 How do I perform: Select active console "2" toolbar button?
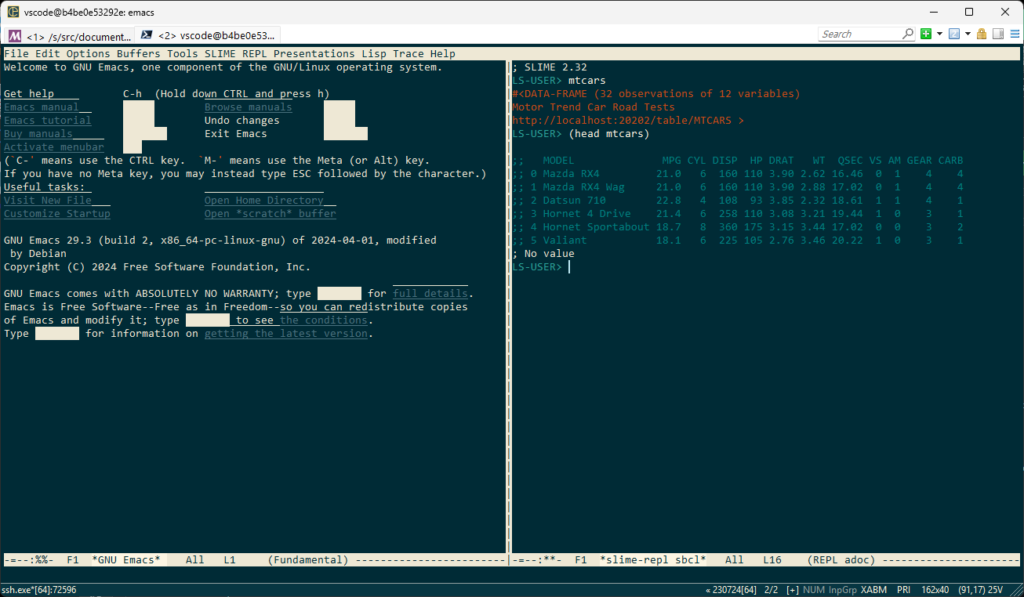click(x=954, y=33)
